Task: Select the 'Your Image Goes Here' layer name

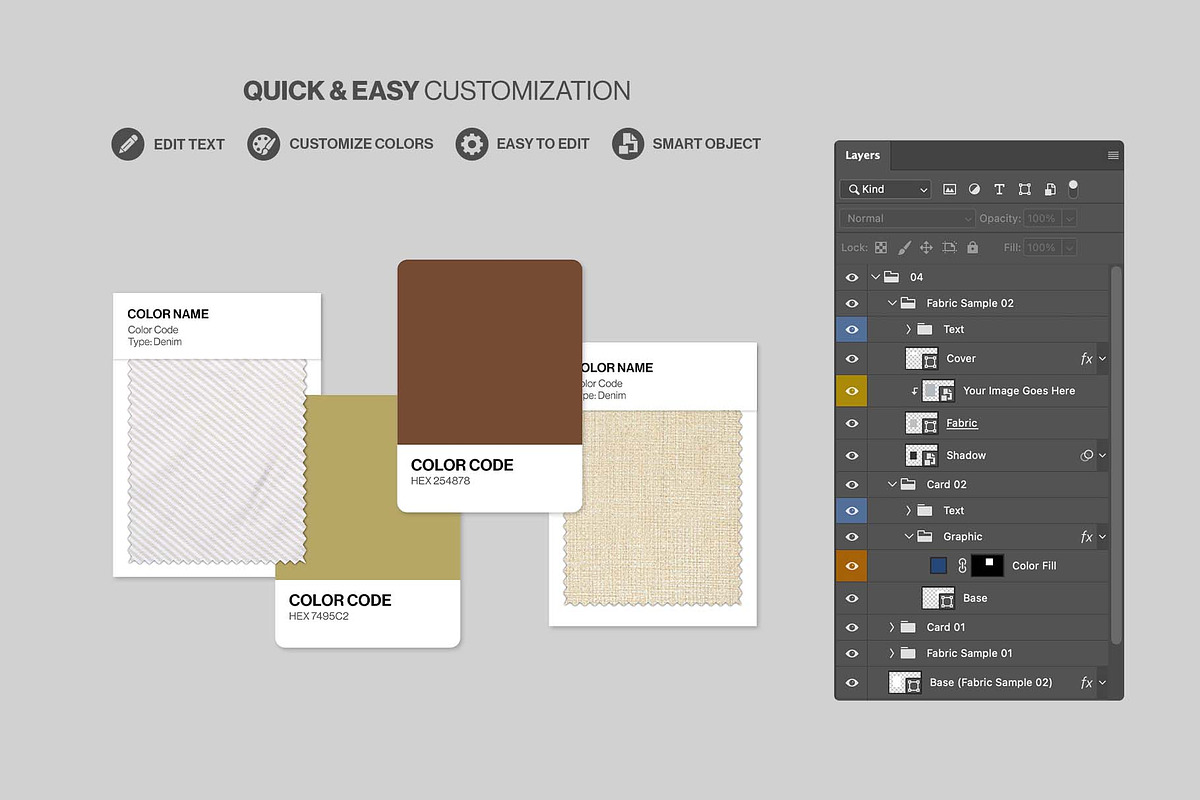Action: click(x=1019, y=391)
